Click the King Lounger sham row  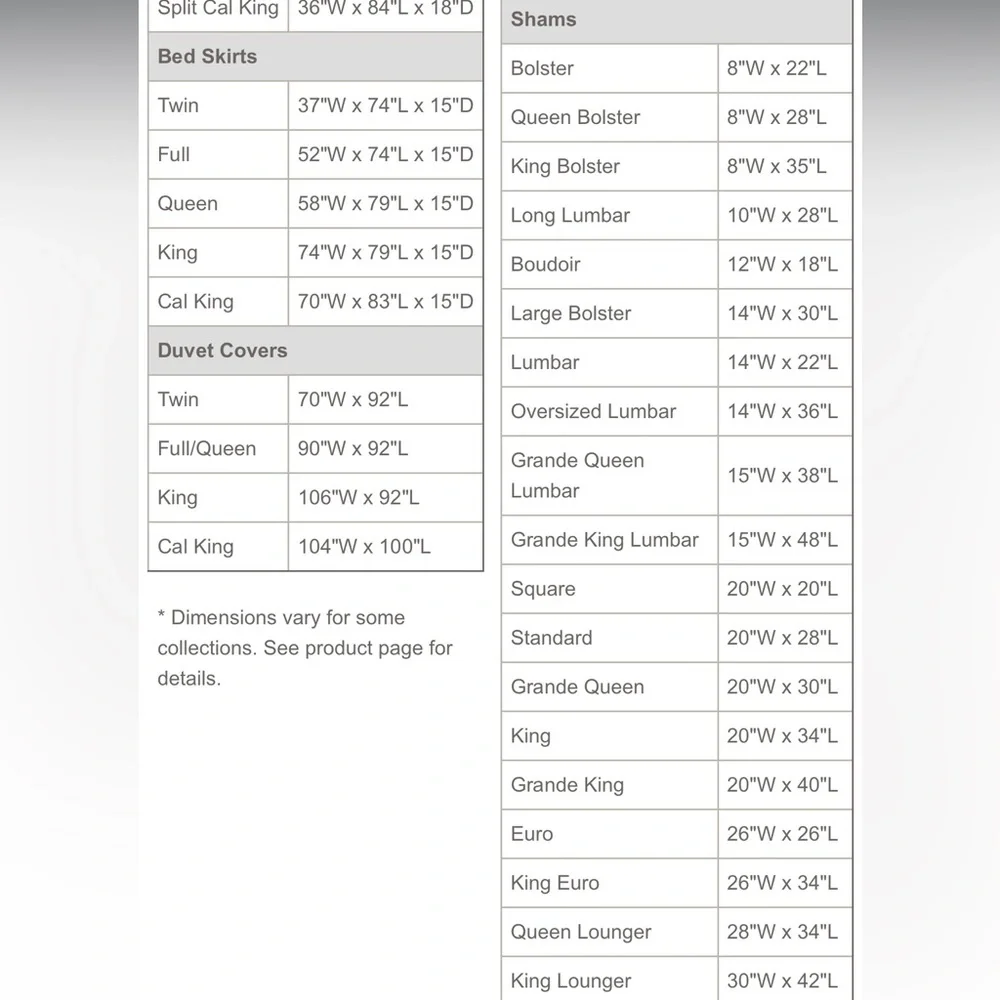(677, 980)
